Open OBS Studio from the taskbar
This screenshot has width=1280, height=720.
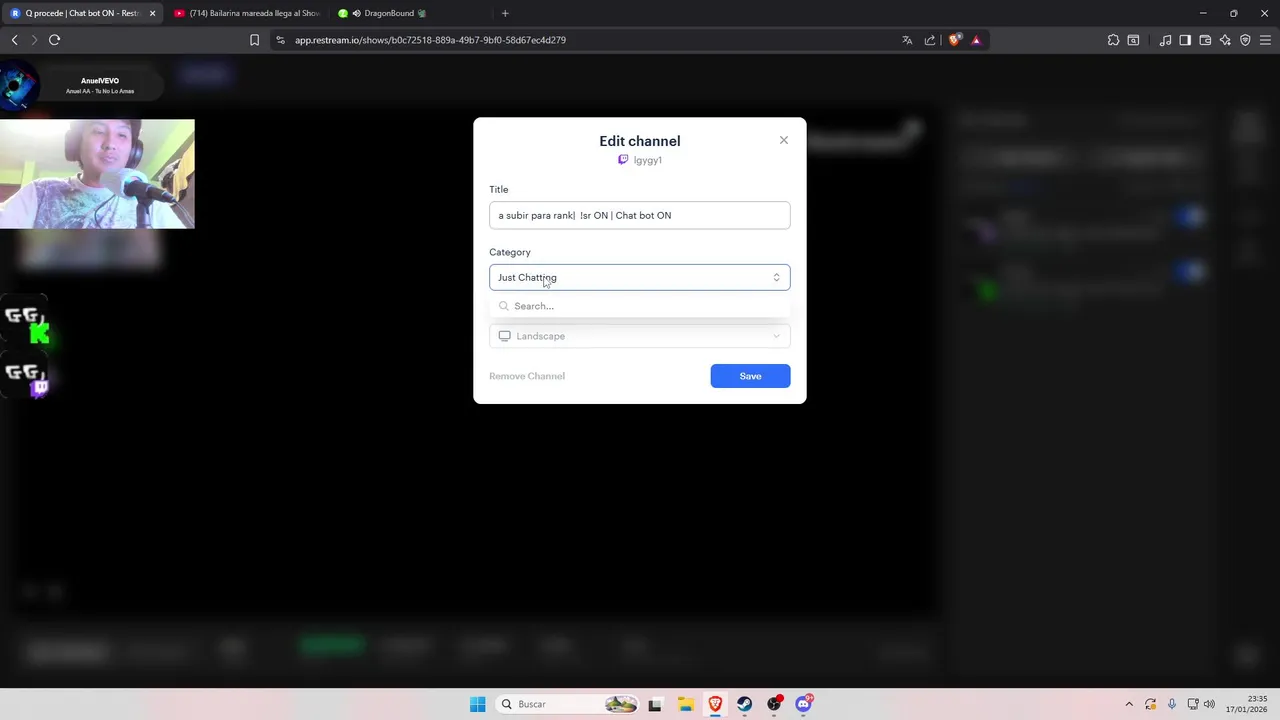[x=774, y=704]
